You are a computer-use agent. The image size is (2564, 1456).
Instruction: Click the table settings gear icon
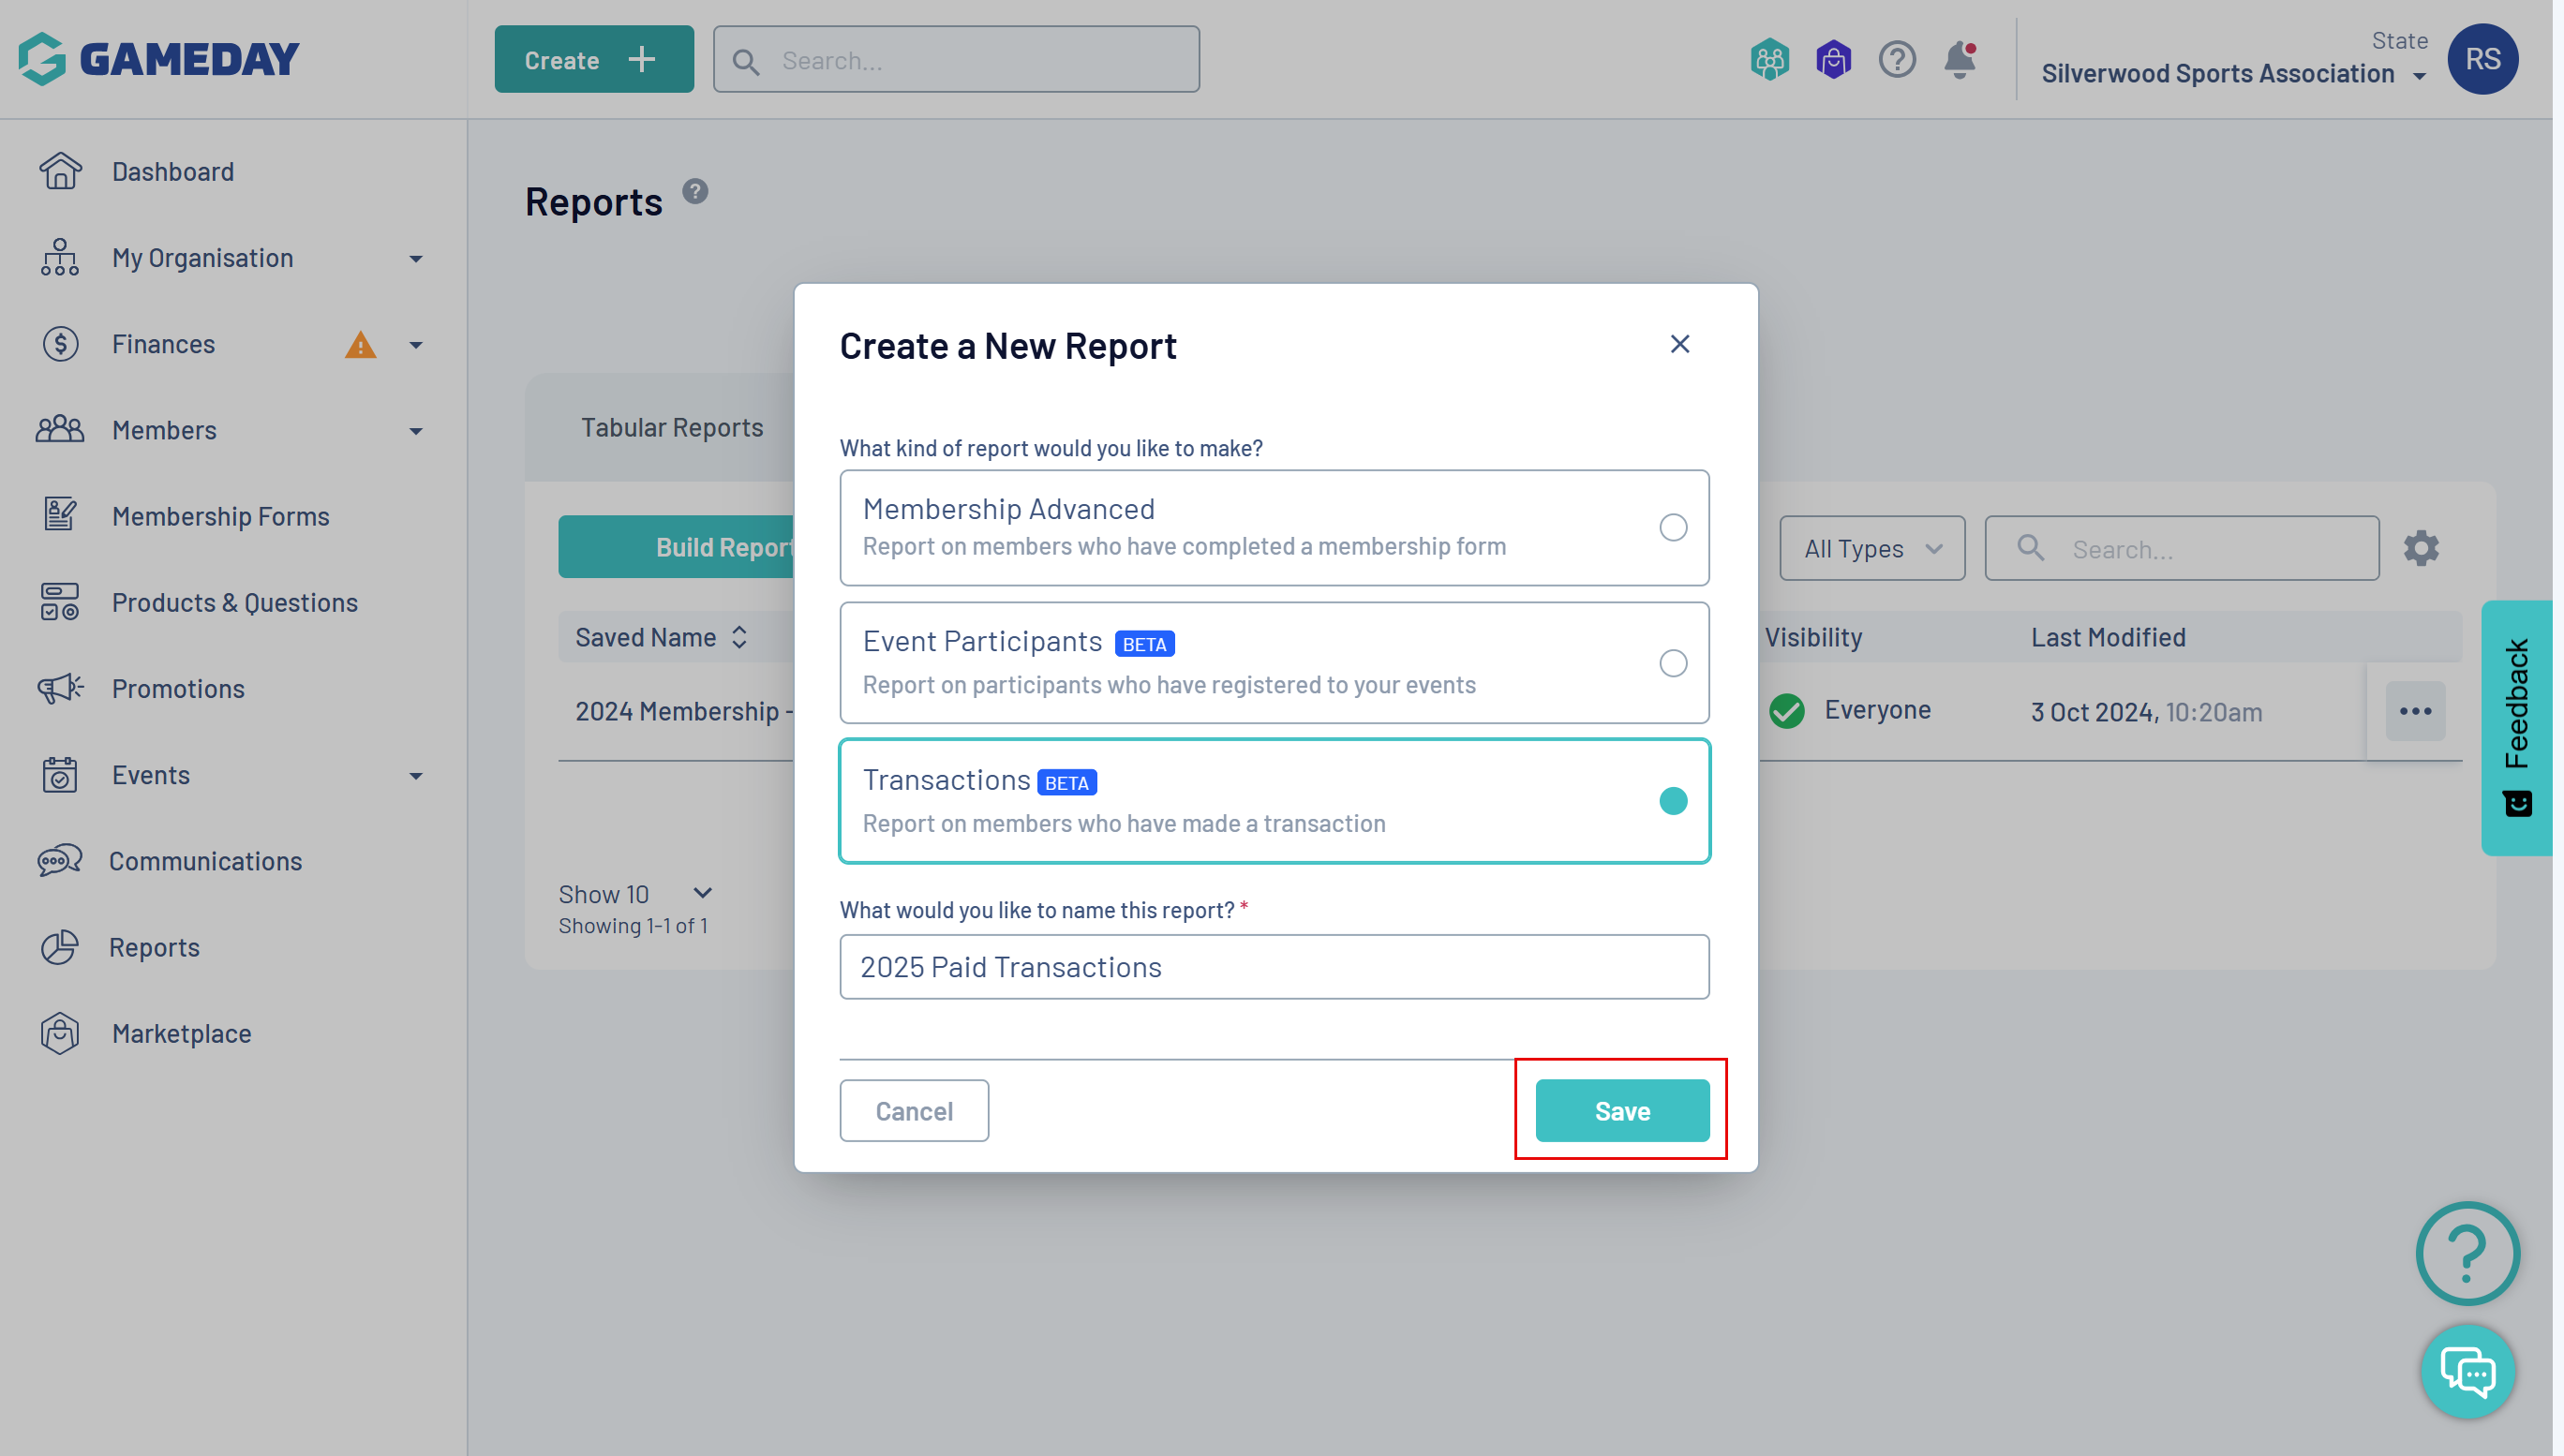2420,548
